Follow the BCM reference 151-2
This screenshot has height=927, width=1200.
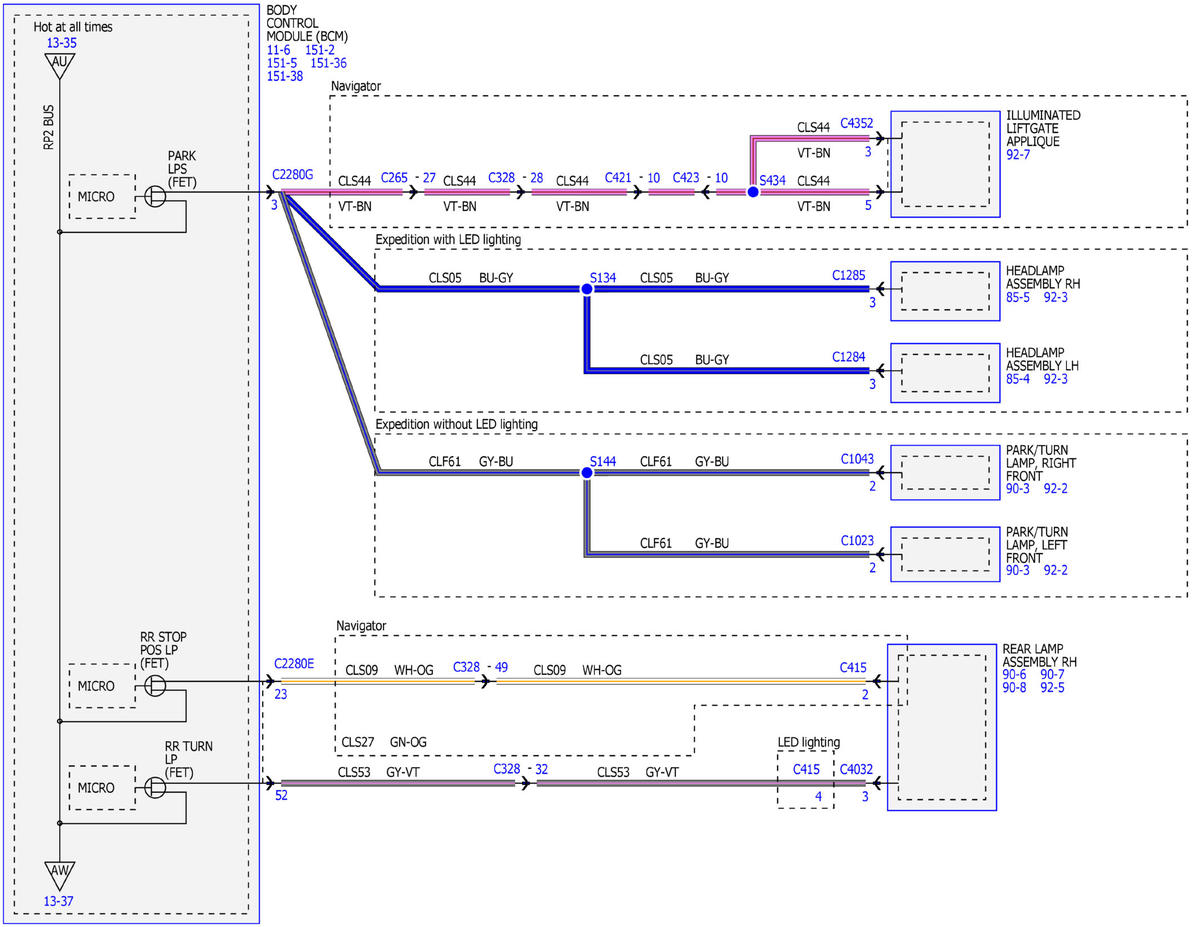[x=319, y=49]
